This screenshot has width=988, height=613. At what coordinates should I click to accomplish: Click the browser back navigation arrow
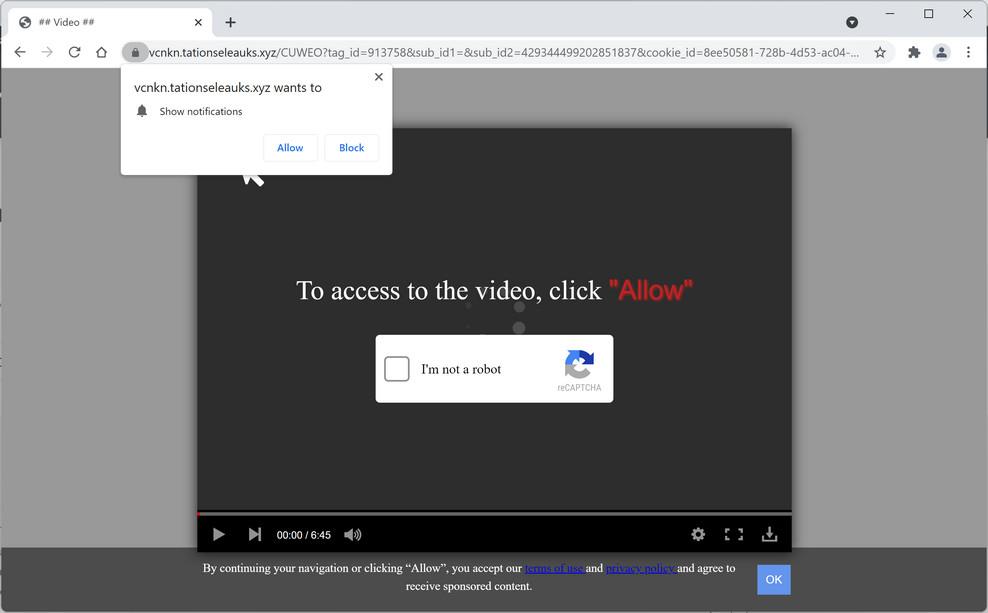click(20, 51)
